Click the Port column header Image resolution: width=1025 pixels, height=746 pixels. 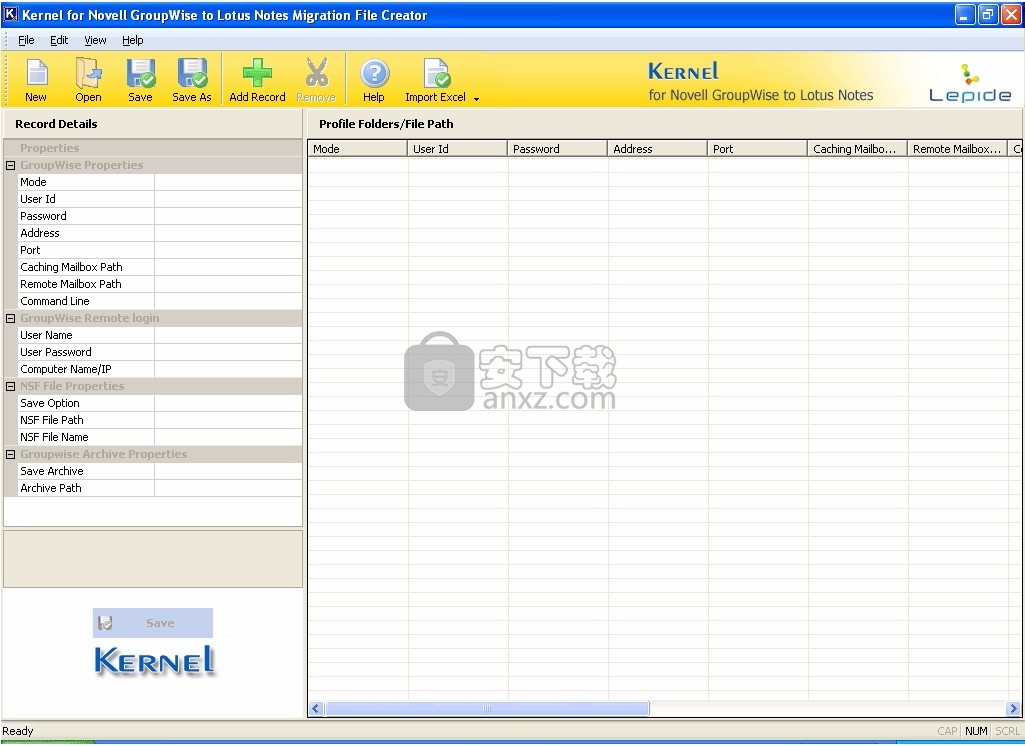coord(758,149)
